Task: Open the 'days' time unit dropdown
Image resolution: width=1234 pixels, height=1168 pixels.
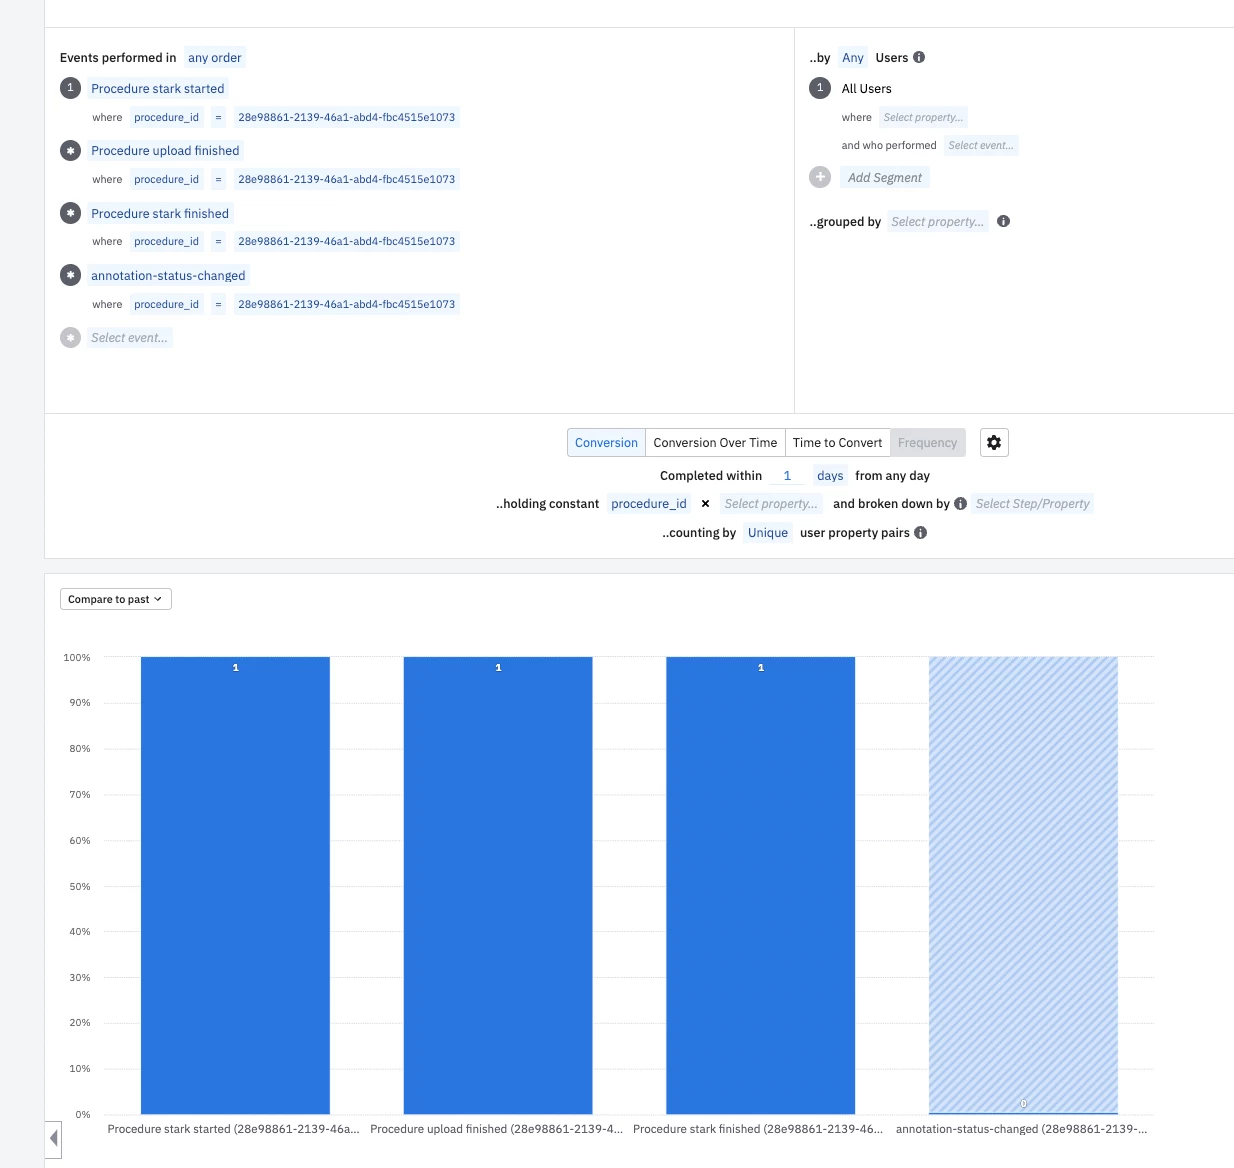Action: [x=830, y=475]
